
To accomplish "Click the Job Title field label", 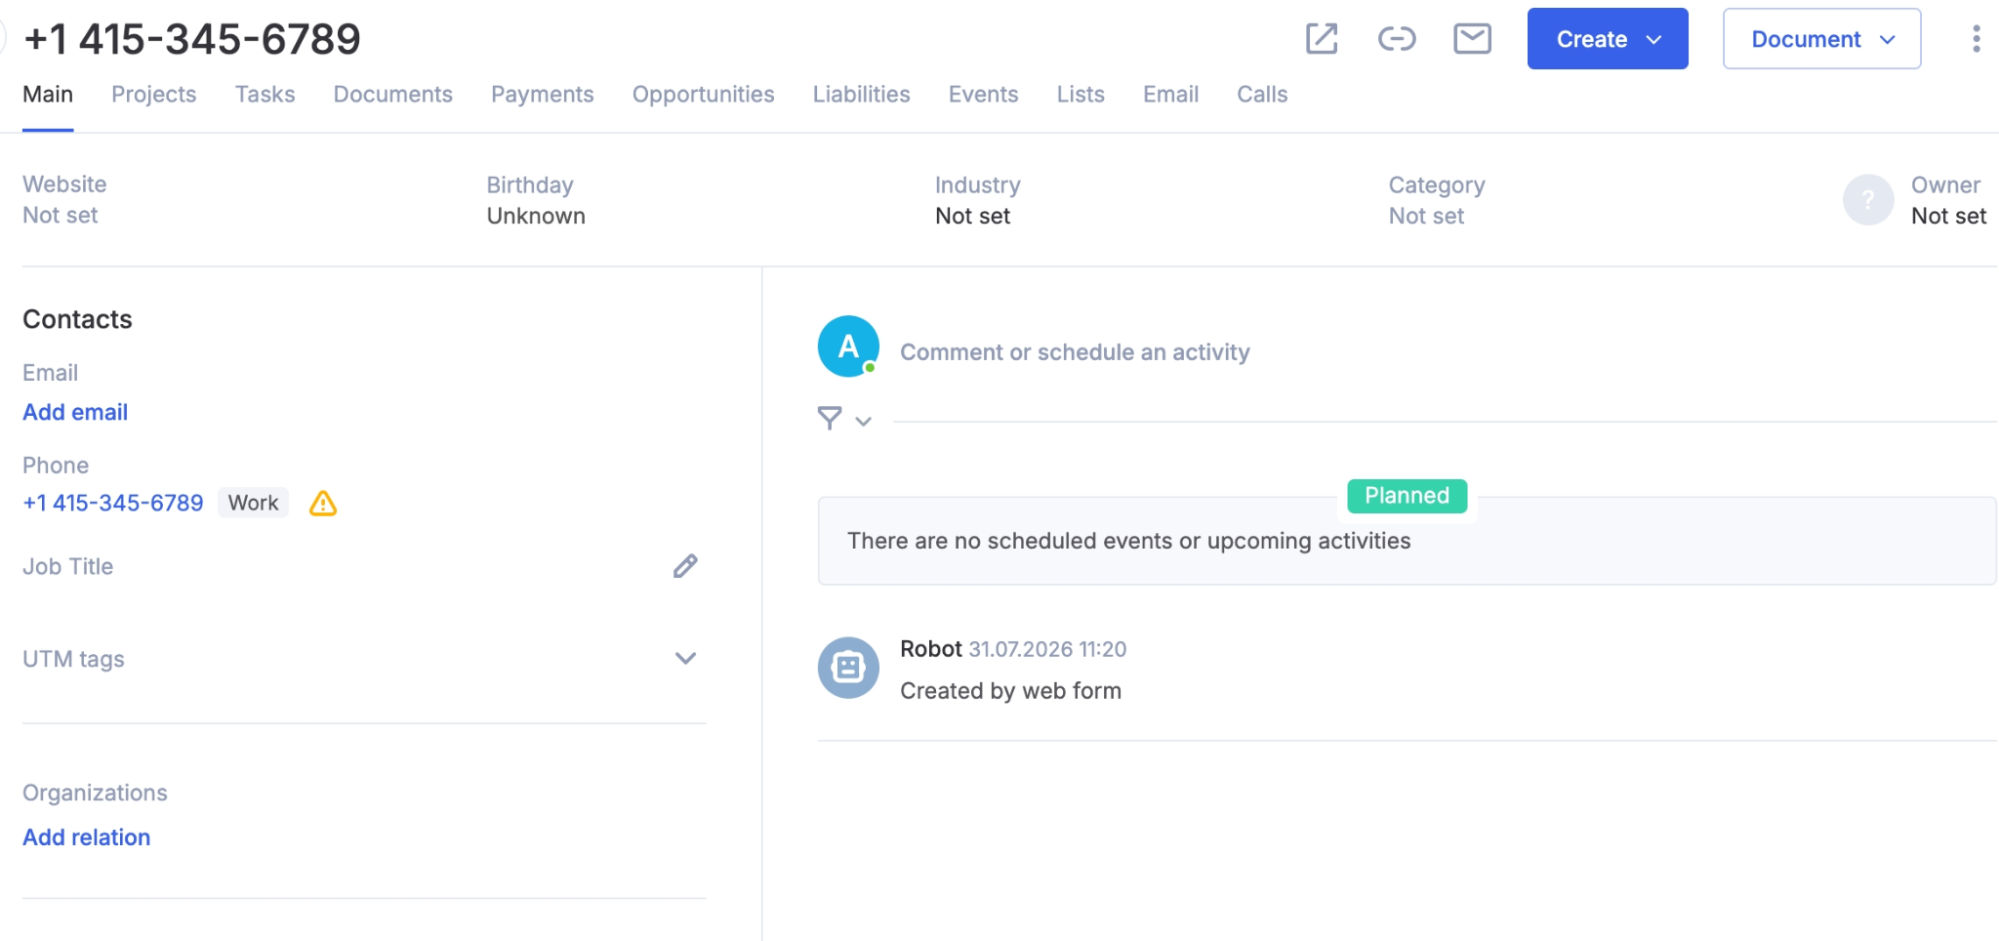I will point(68,566).
